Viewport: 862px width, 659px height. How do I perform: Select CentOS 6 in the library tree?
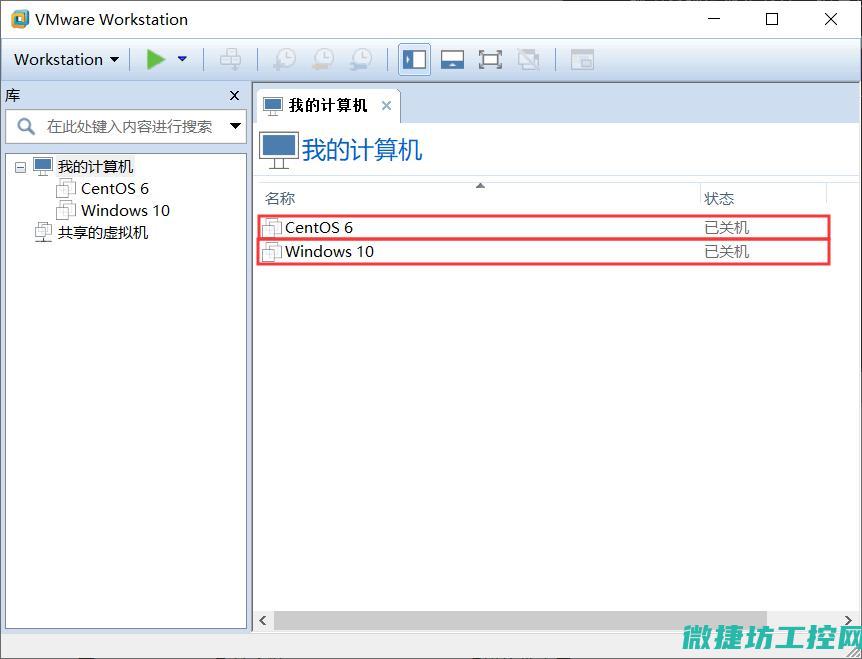(x=114, y=189)
